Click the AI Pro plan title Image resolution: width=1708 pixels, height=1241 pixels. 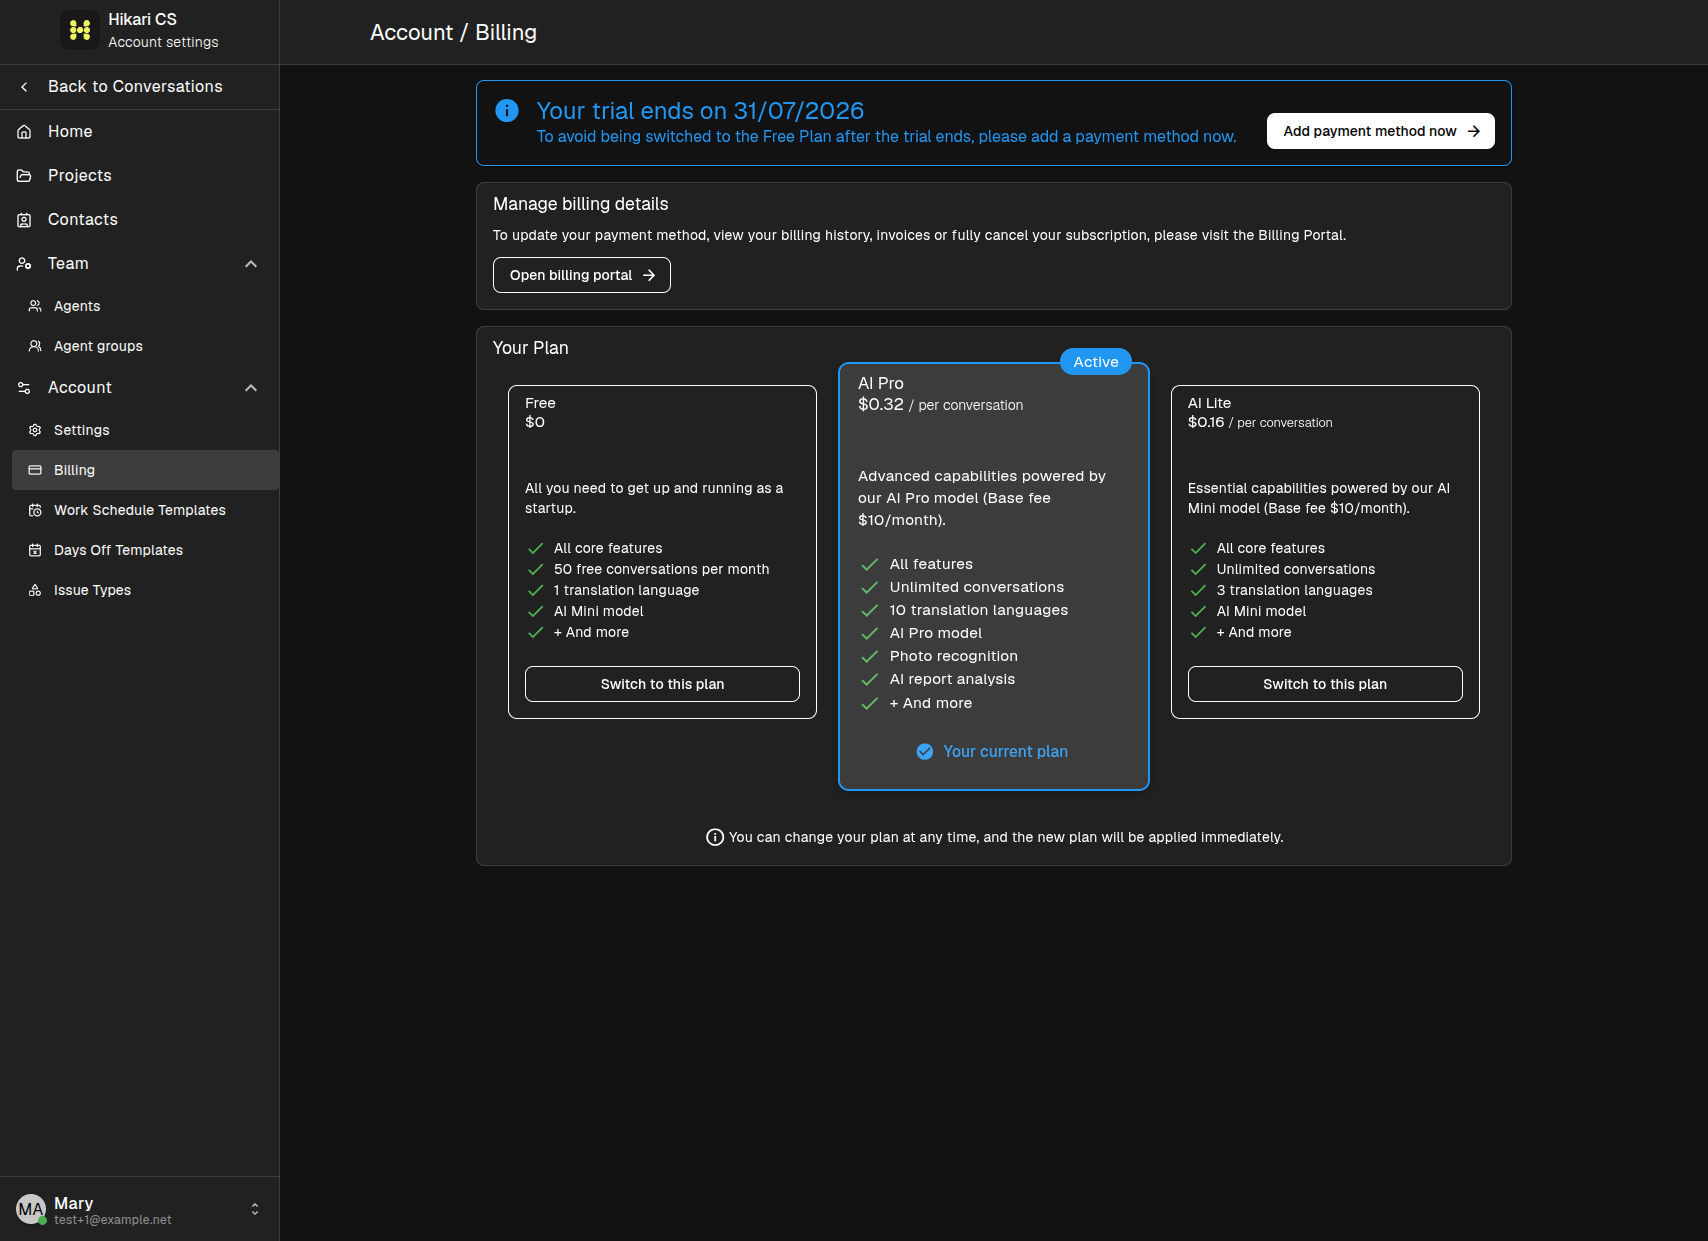(x=881, y=383)
